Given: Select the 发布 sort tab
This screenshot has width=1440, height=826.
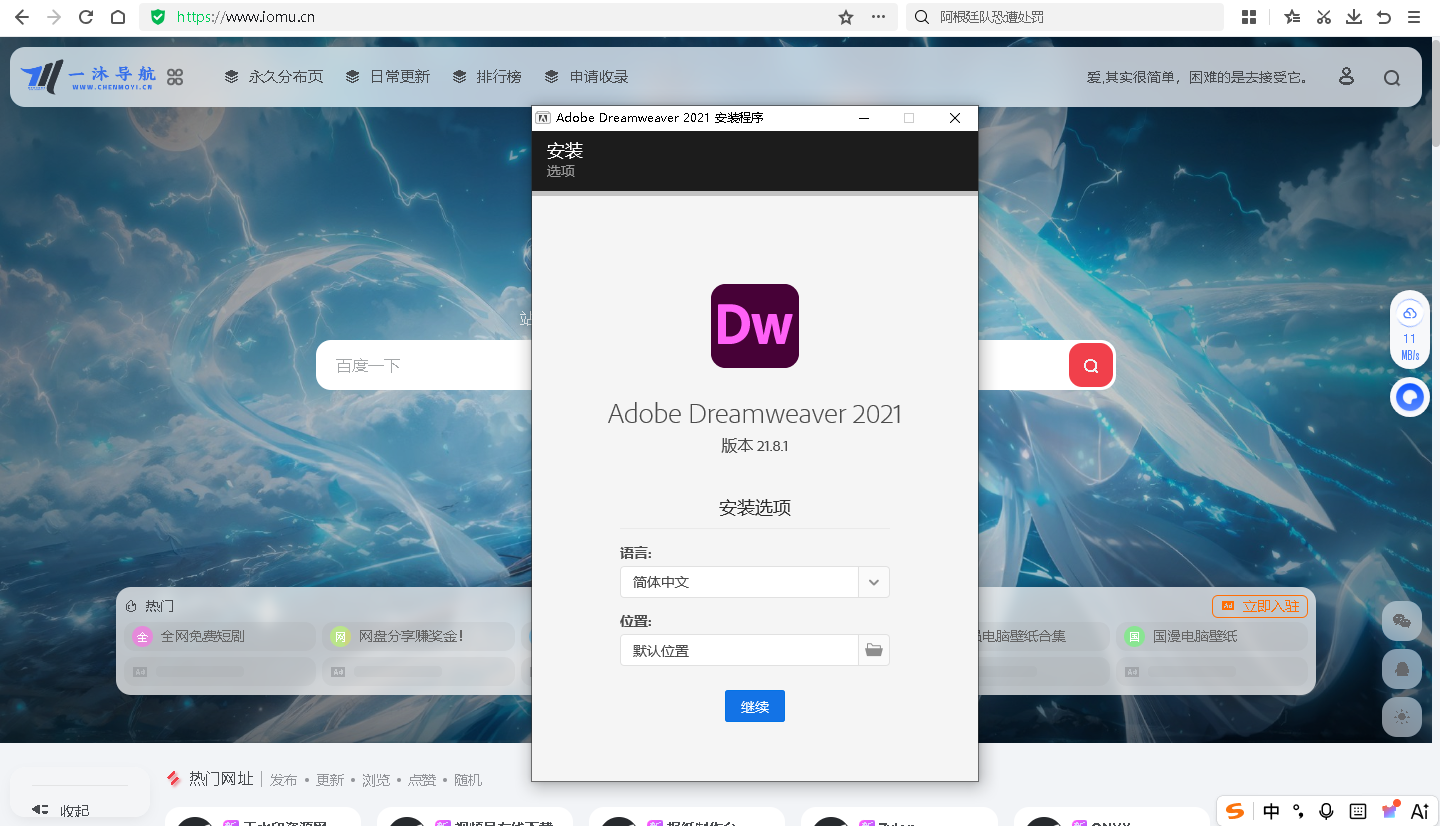Looking at the screenshot, I should point(284,780).
